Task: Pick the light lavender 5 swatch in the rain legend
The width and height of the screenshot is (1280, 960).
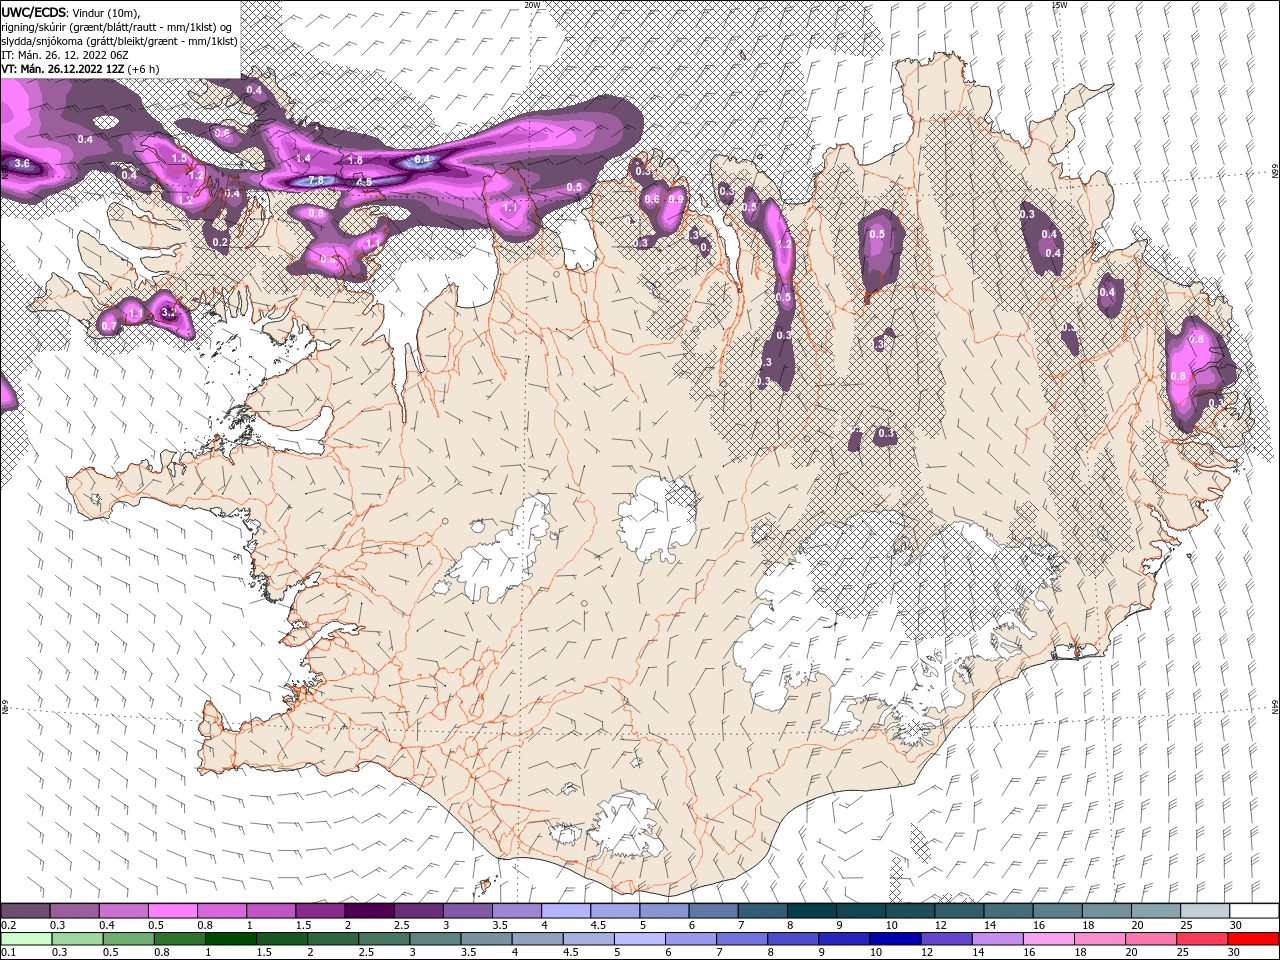Action: coord(640,938)
